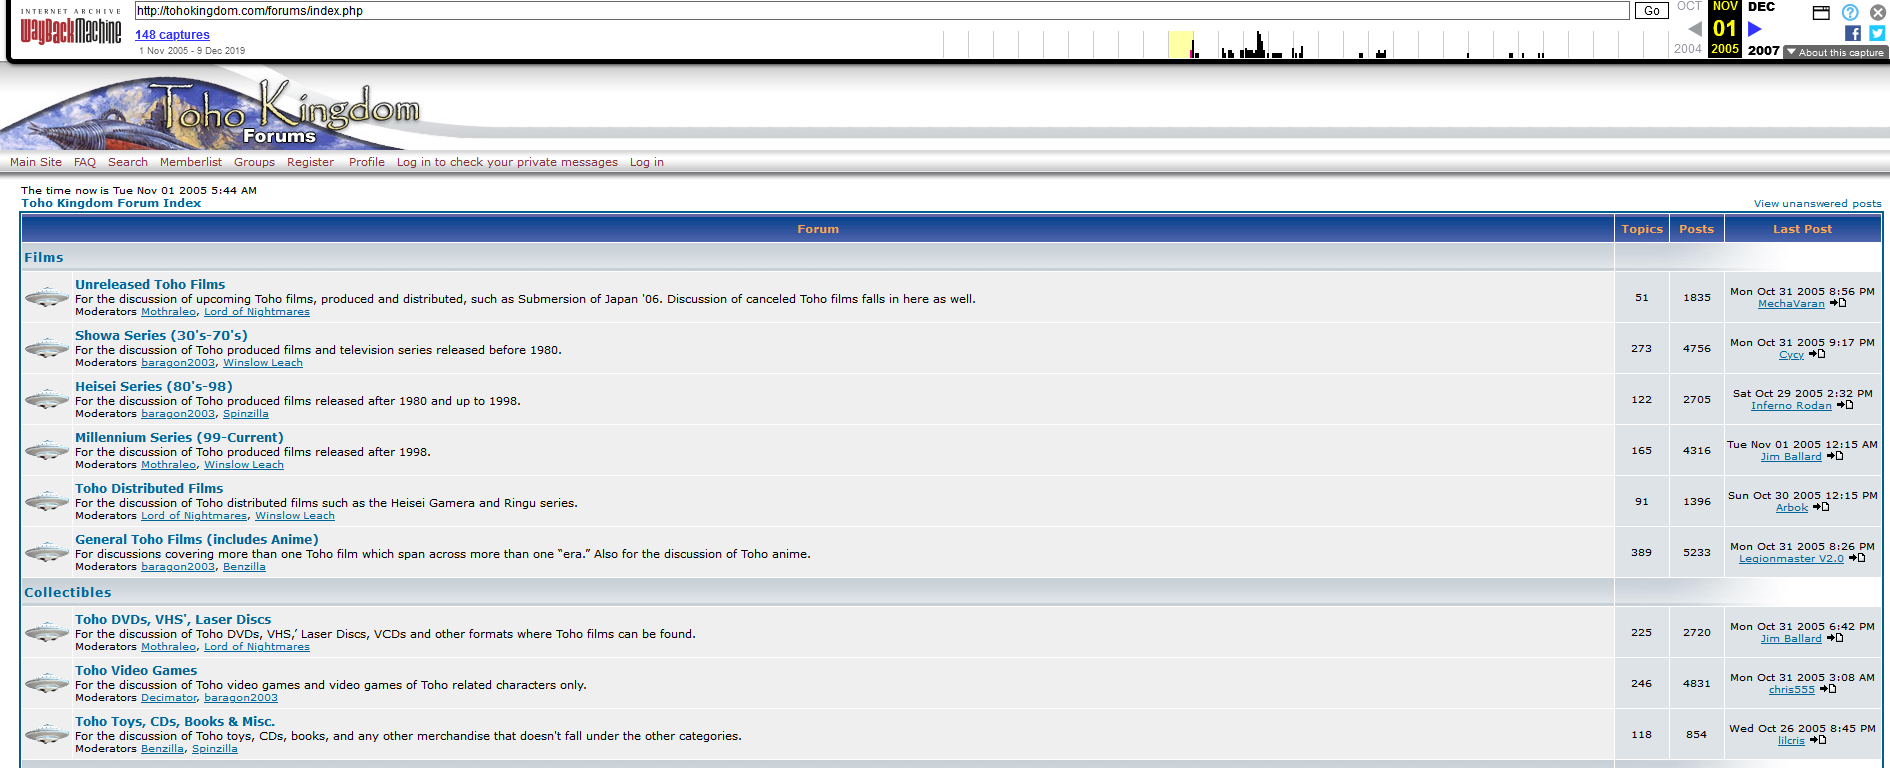Click the 4756 posts count in Showa row

pos(1696,349)
